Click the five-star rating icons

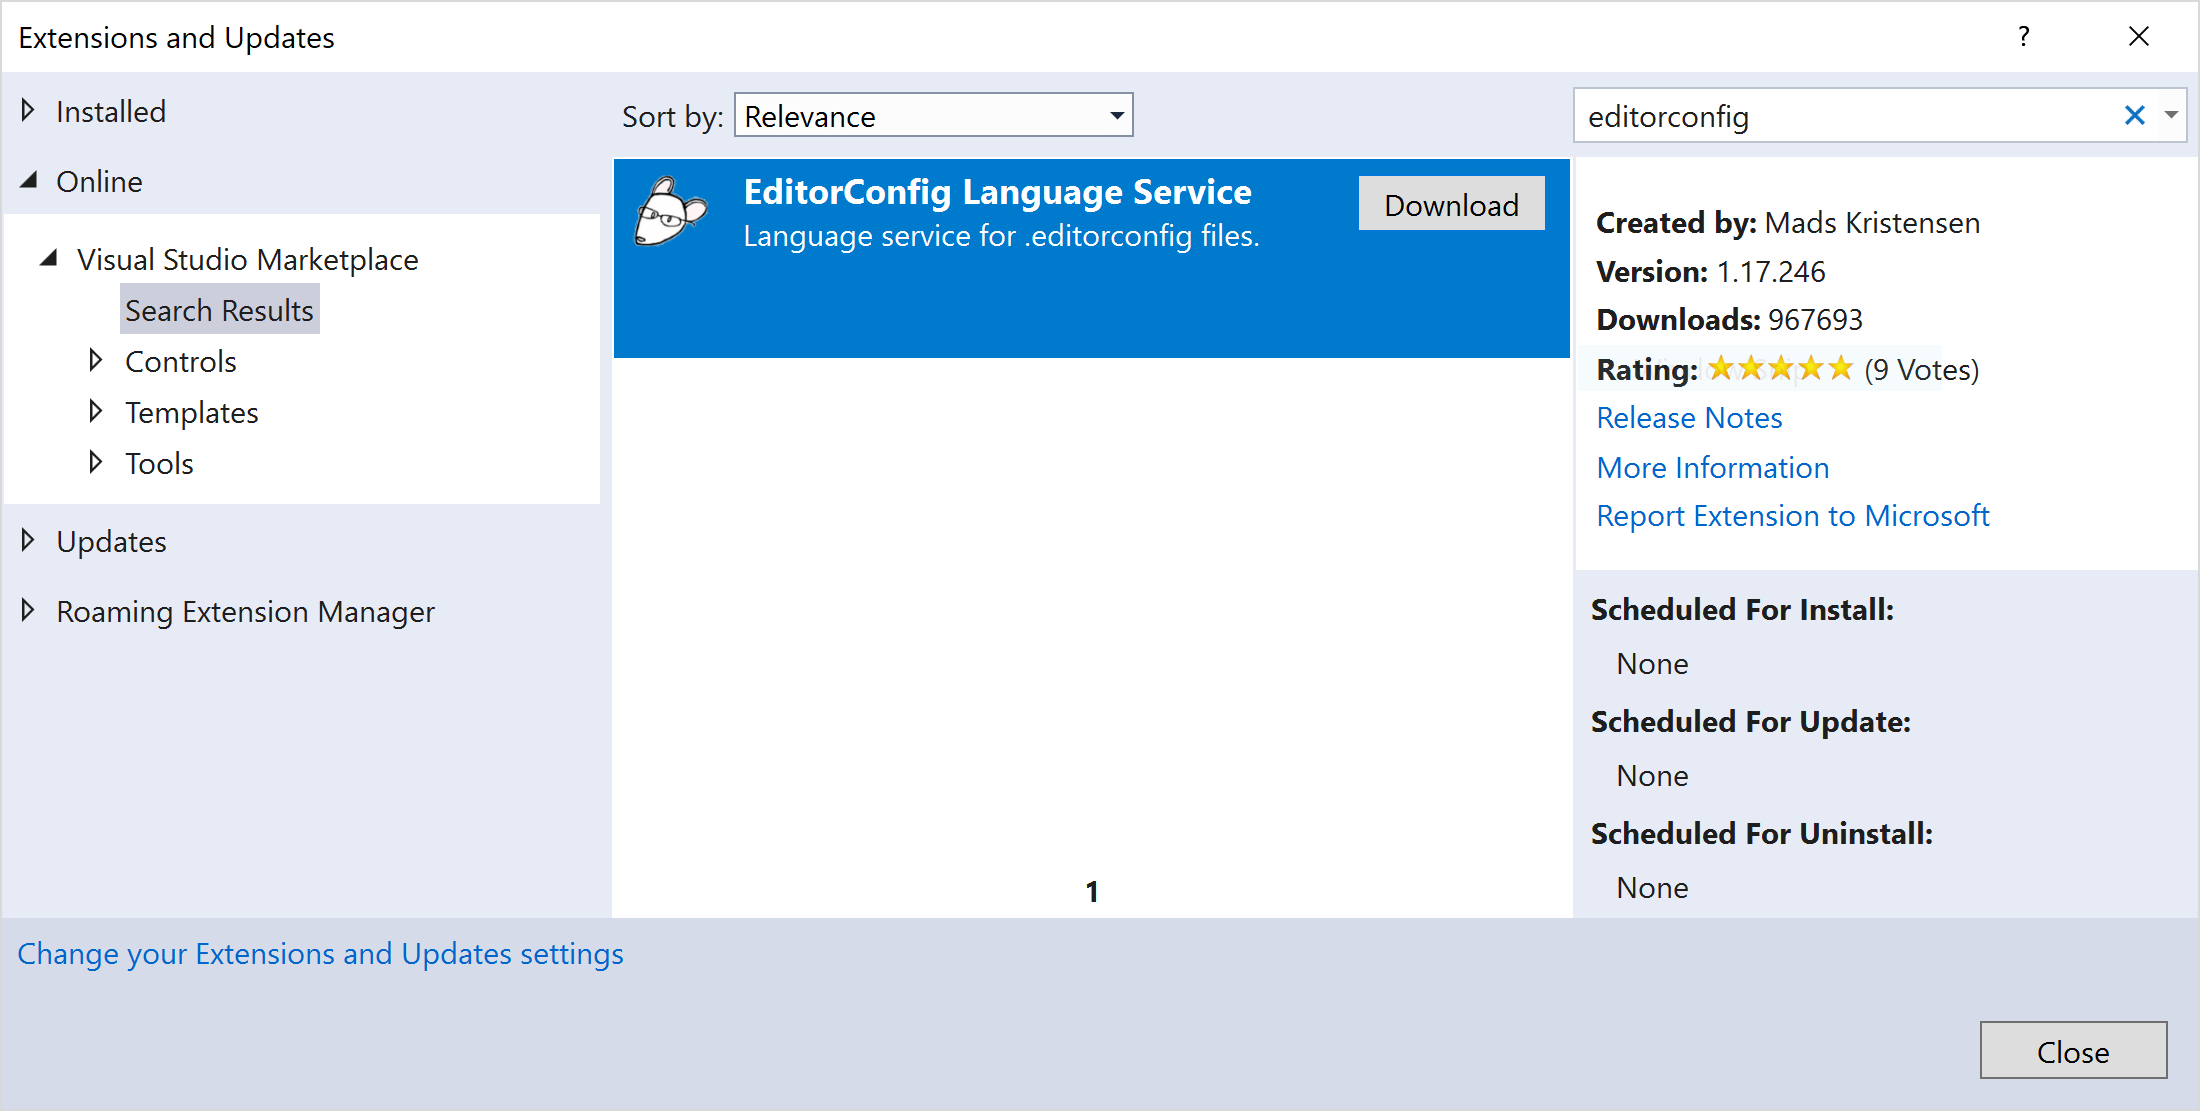pyautogui.click(x=1780, y=369)
